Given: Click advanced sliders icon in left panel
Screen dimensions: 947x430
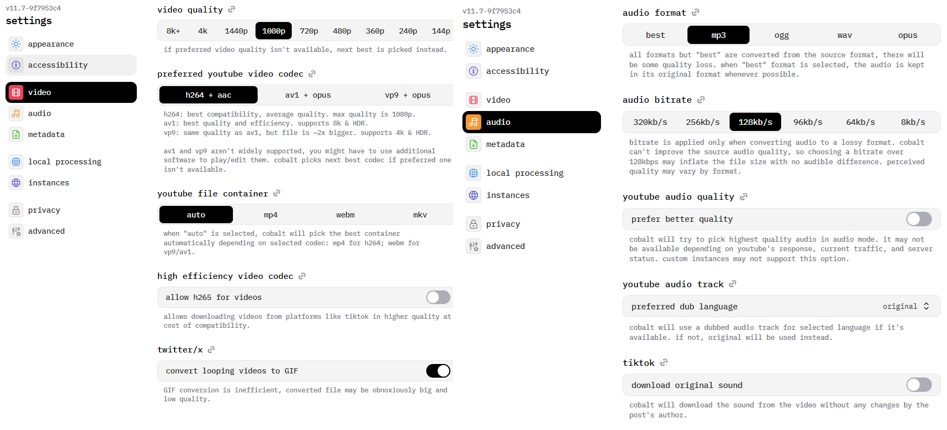Looking at the screenshot, I should coord(16,231).
